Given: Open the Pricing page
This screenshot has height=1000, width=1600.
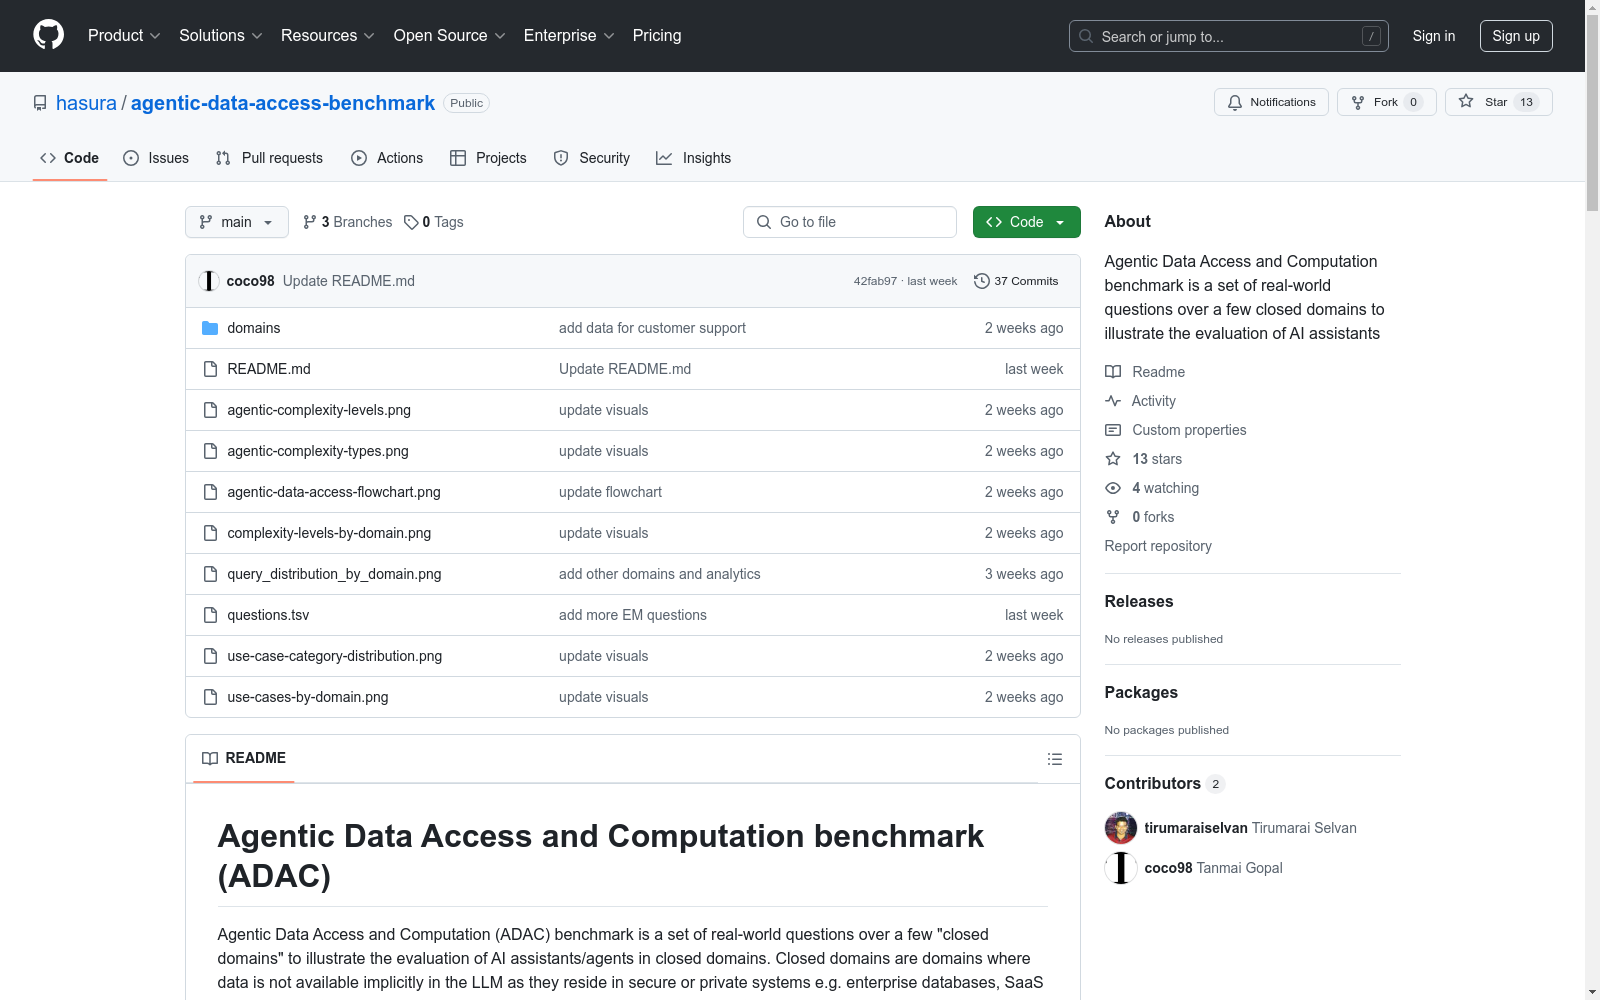Looking at the screenshot, I should pos(657,36).
